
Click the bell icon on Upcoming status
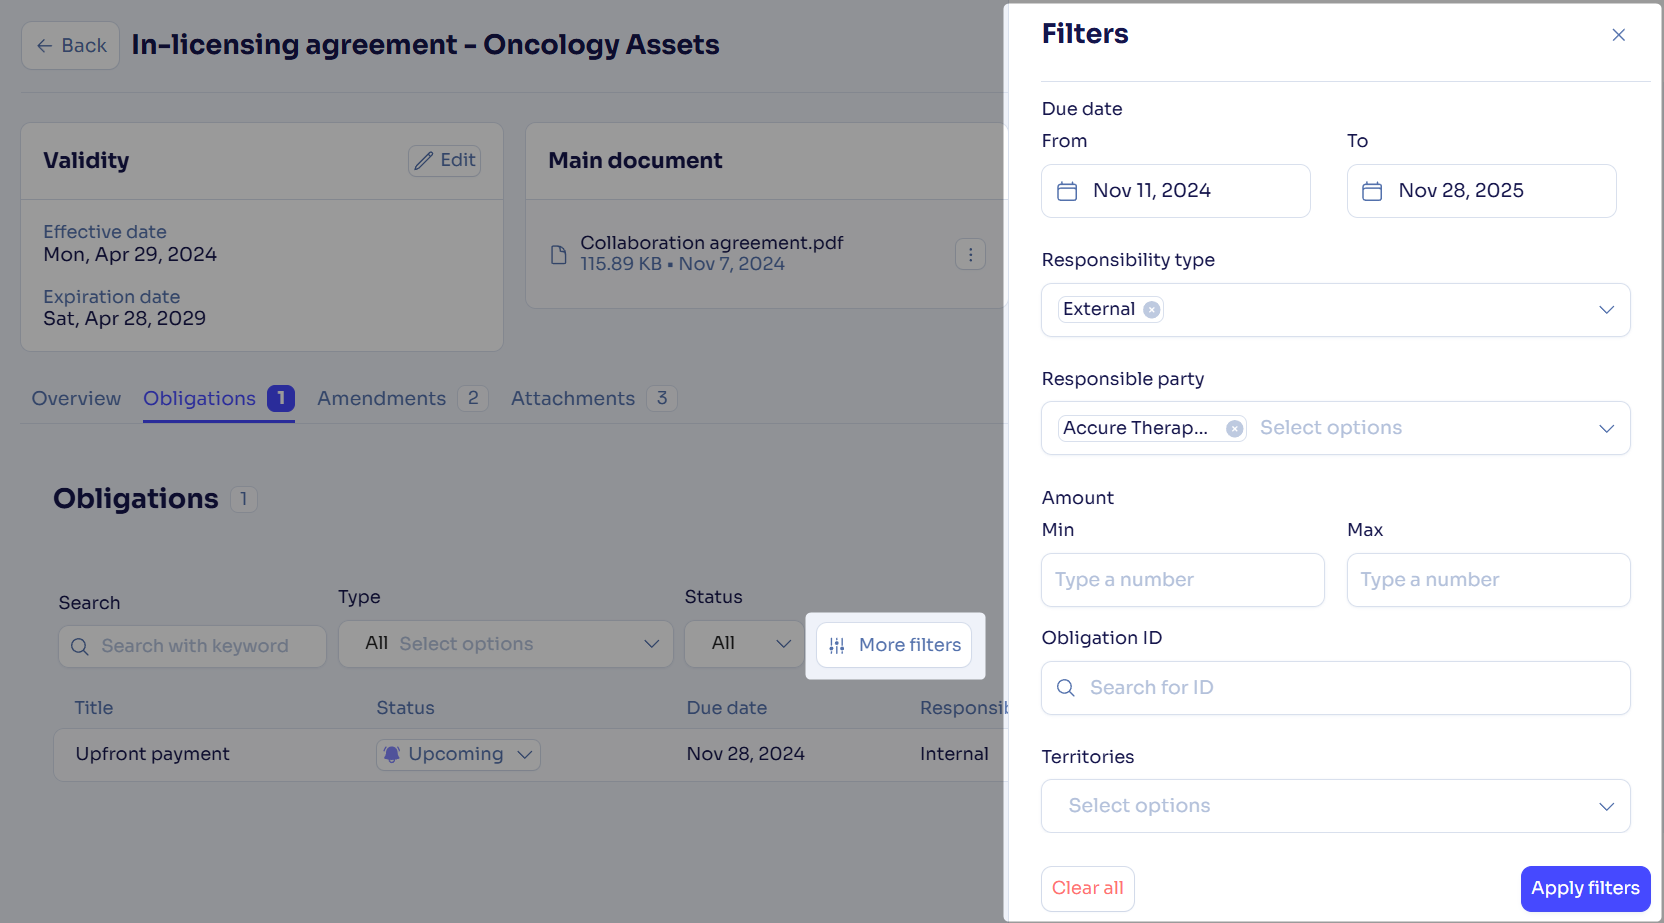click(x=392, y=754)
